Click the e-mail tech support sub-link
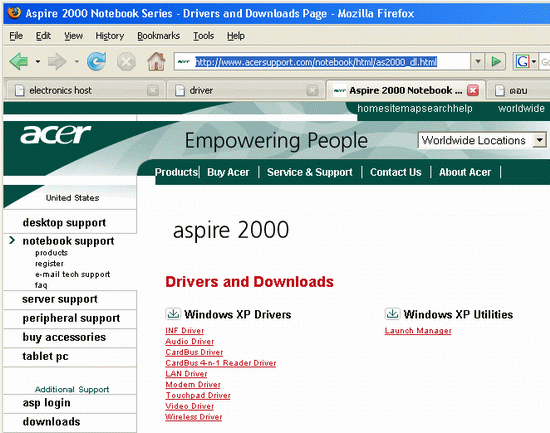The image size is (550, 433). (x=73, y=274)
